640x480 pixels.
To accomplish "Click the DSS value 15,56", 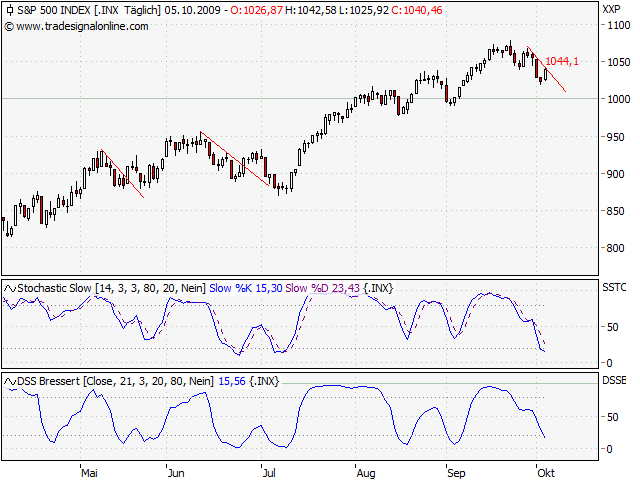I will point(232,381).
